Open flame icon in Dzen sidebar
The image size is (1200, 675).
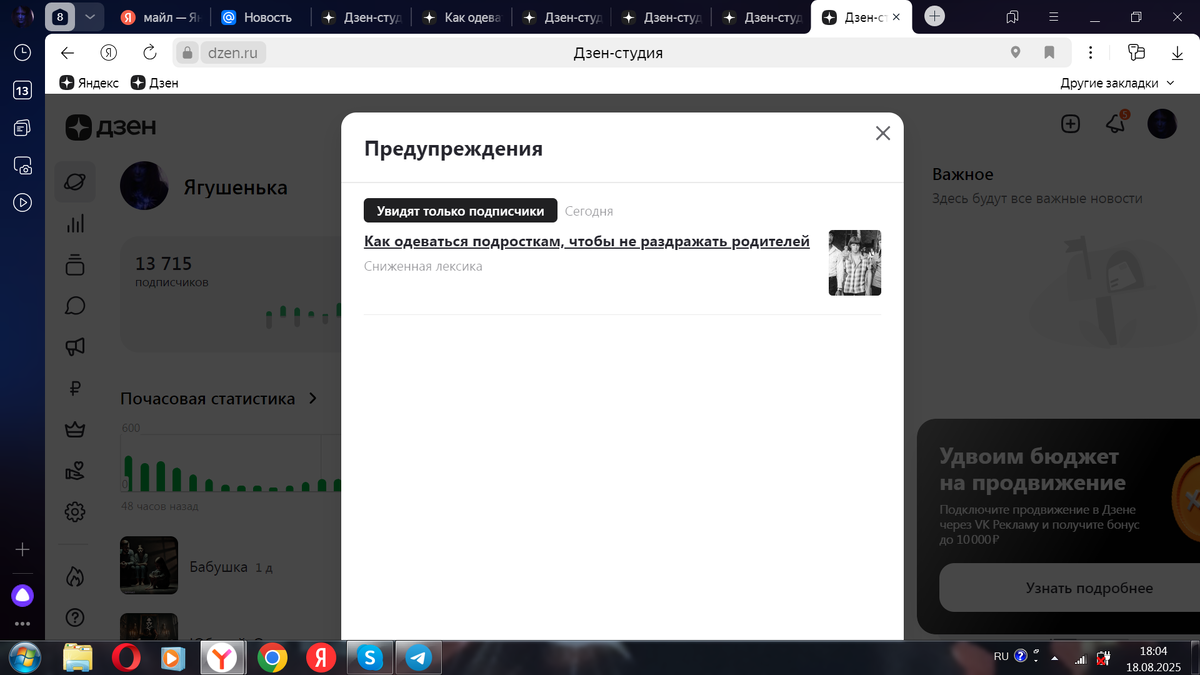[75, 577]
